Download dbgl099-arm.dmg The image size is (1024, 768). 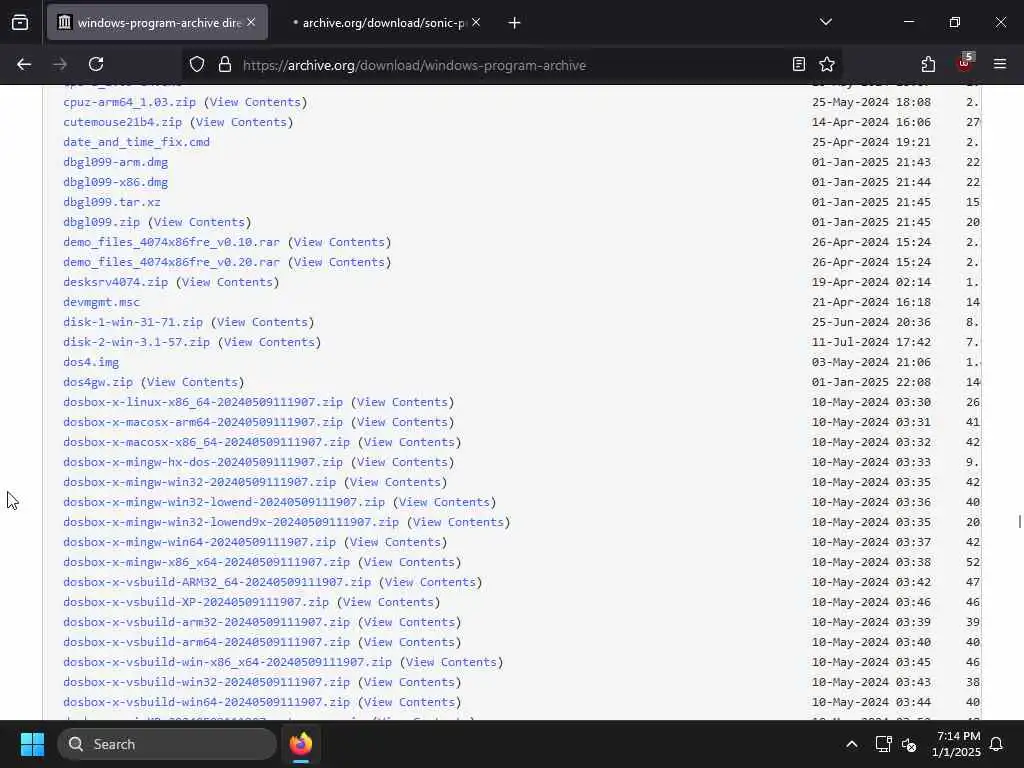(116, 162)
